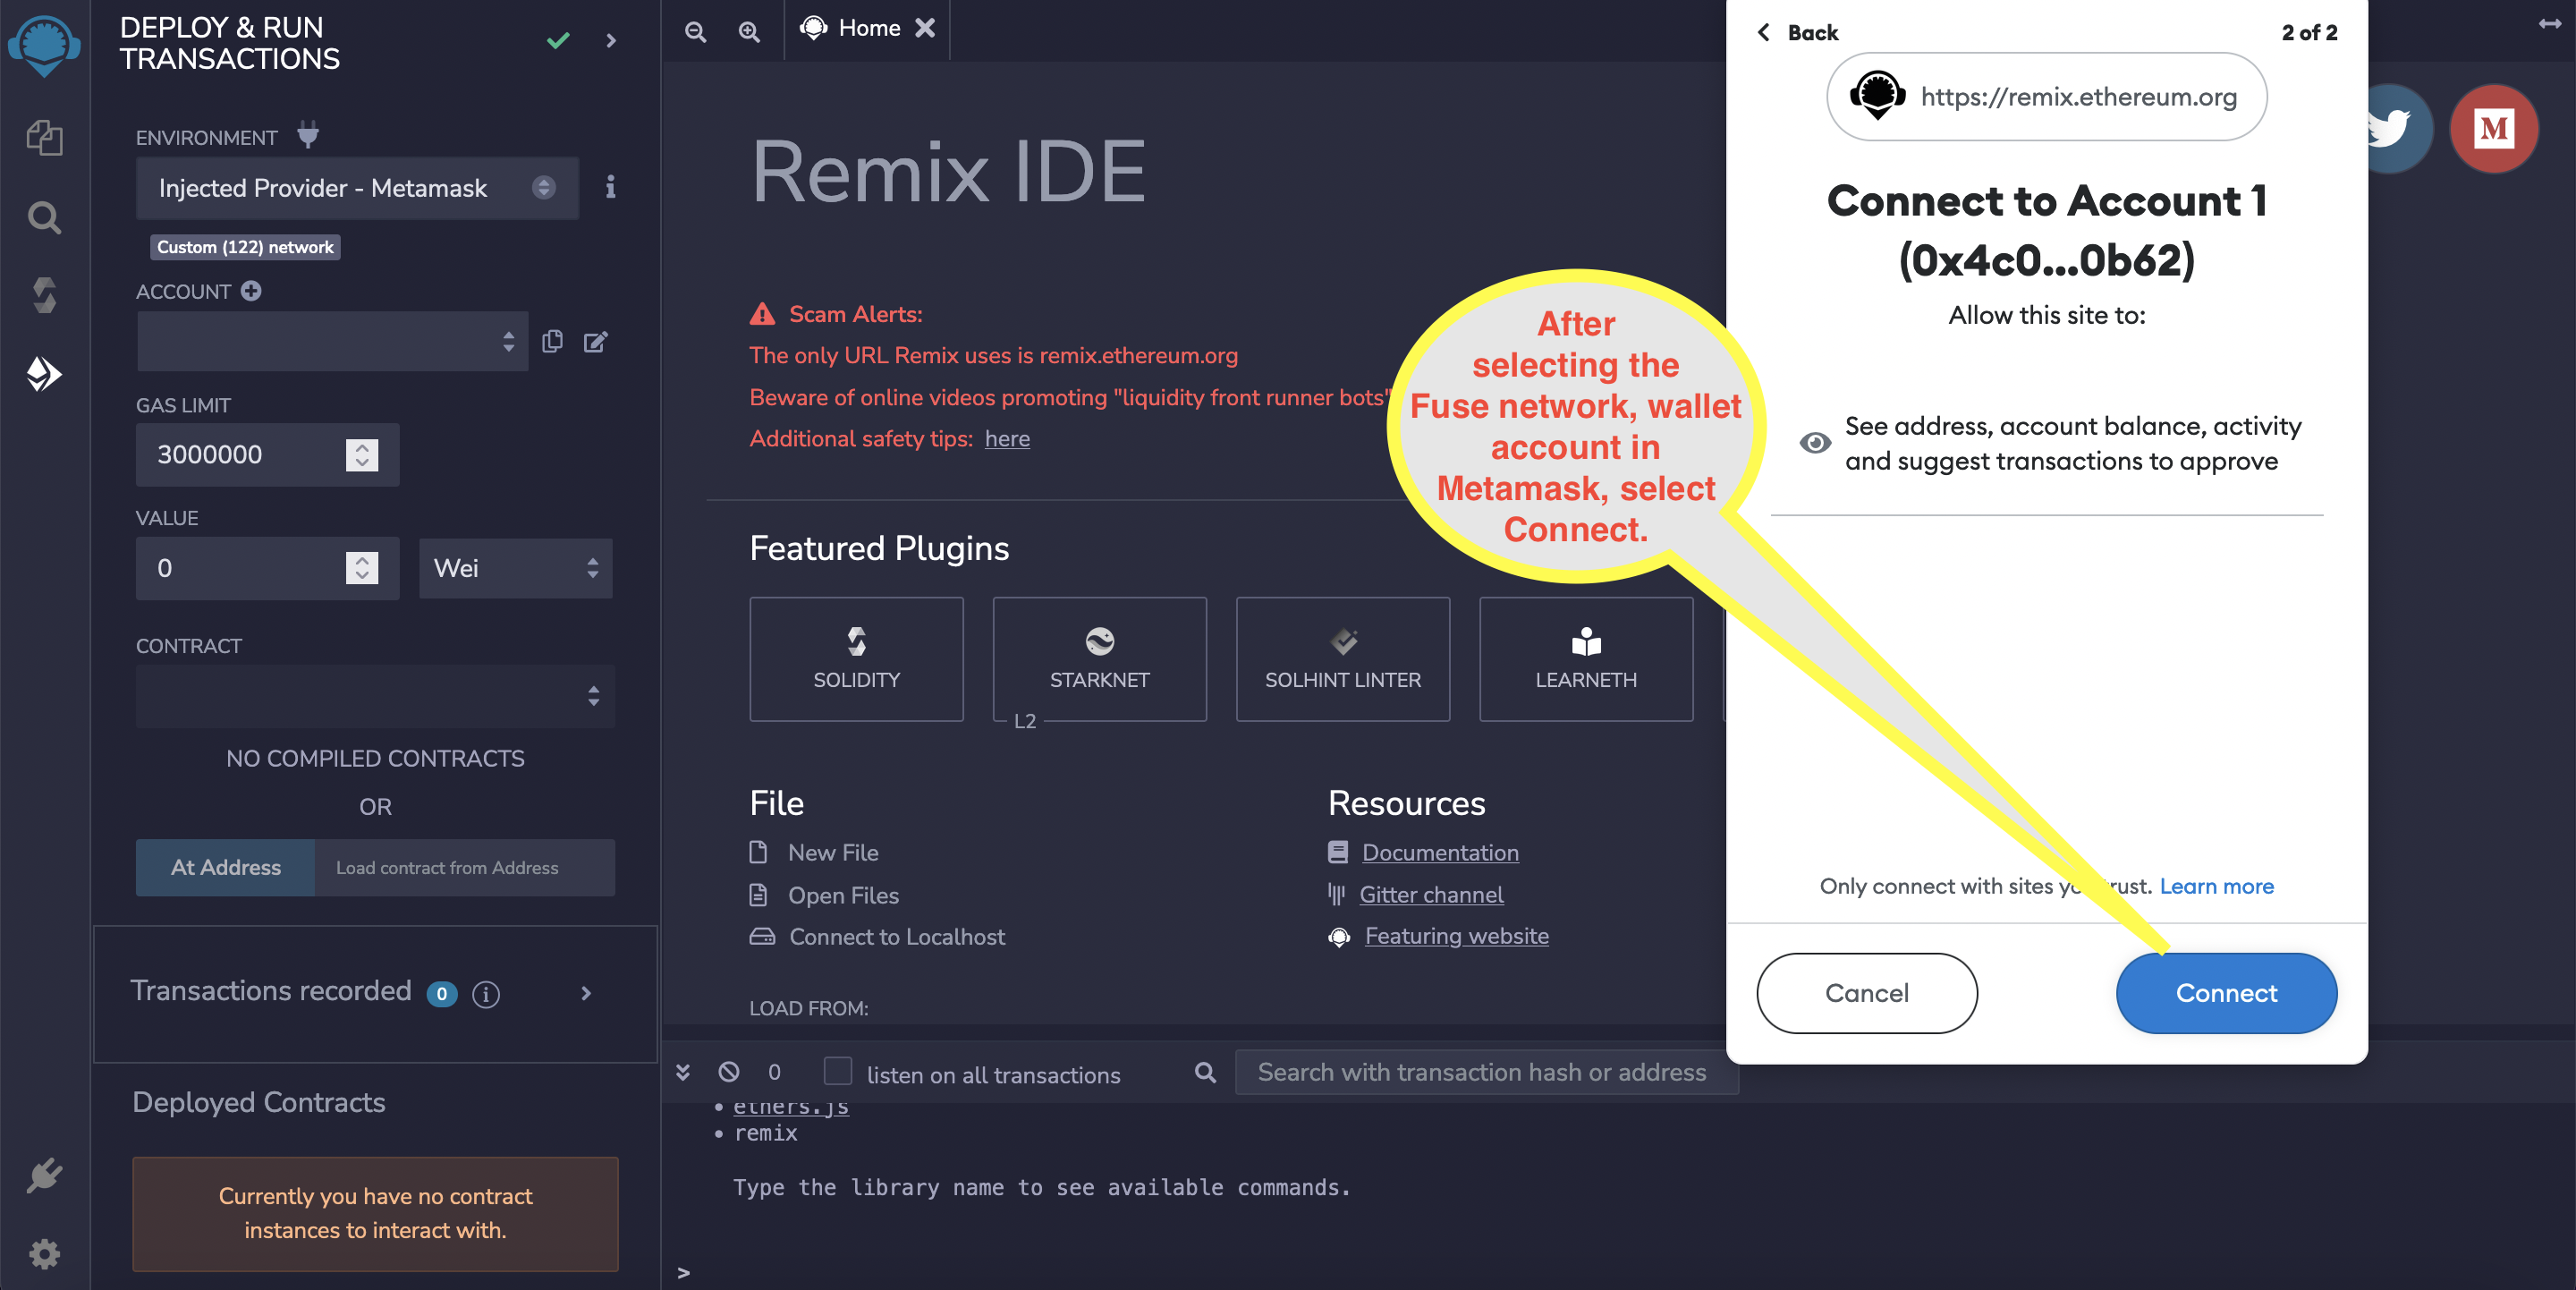This screenshot has height=1290, width=2576.
Task: Open the File Explorer sidebar icon
Action: pyautogui.click(x=44, y=137)
